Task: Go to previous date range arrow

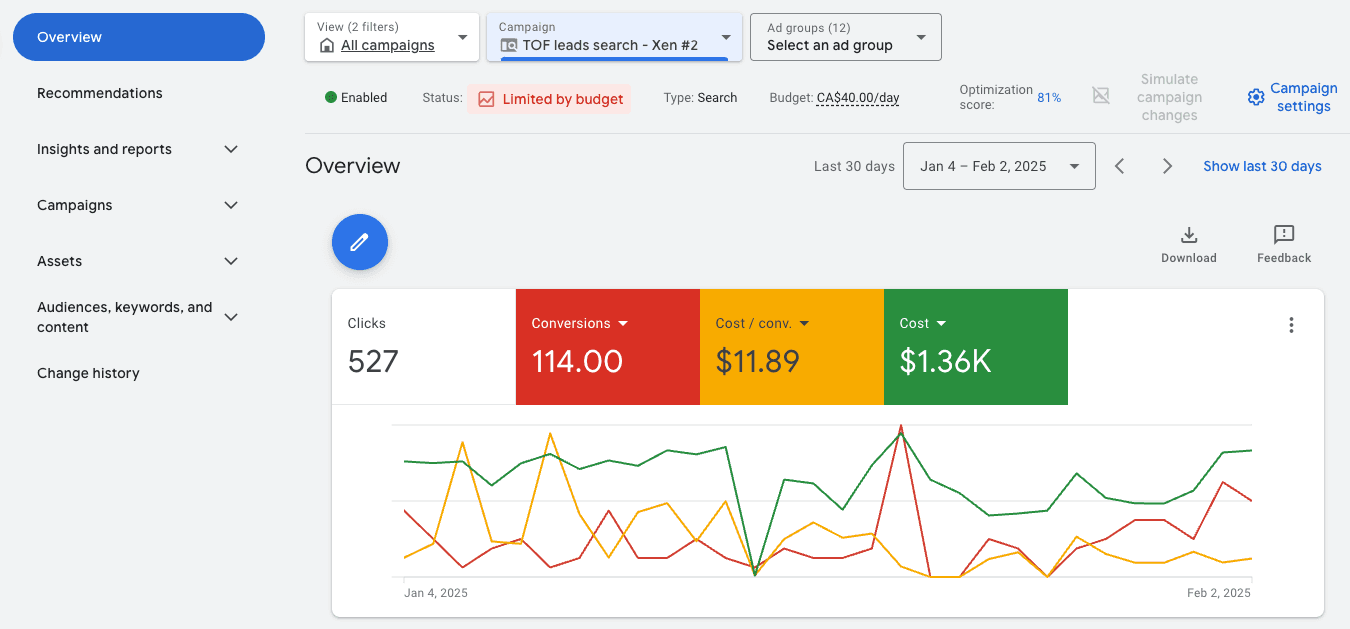Action: [x=1120, y=166]
